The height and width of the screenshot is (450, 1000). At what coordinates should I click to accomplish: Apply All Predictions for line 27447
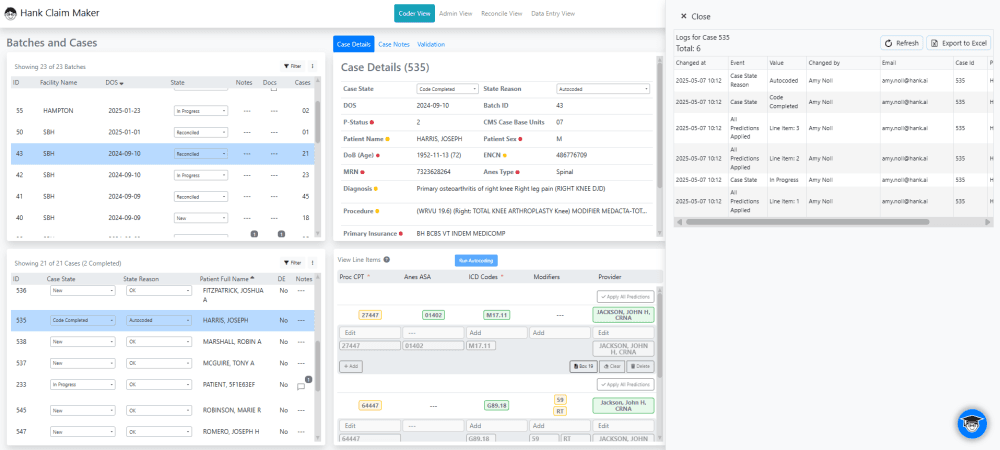coord(626,296)
